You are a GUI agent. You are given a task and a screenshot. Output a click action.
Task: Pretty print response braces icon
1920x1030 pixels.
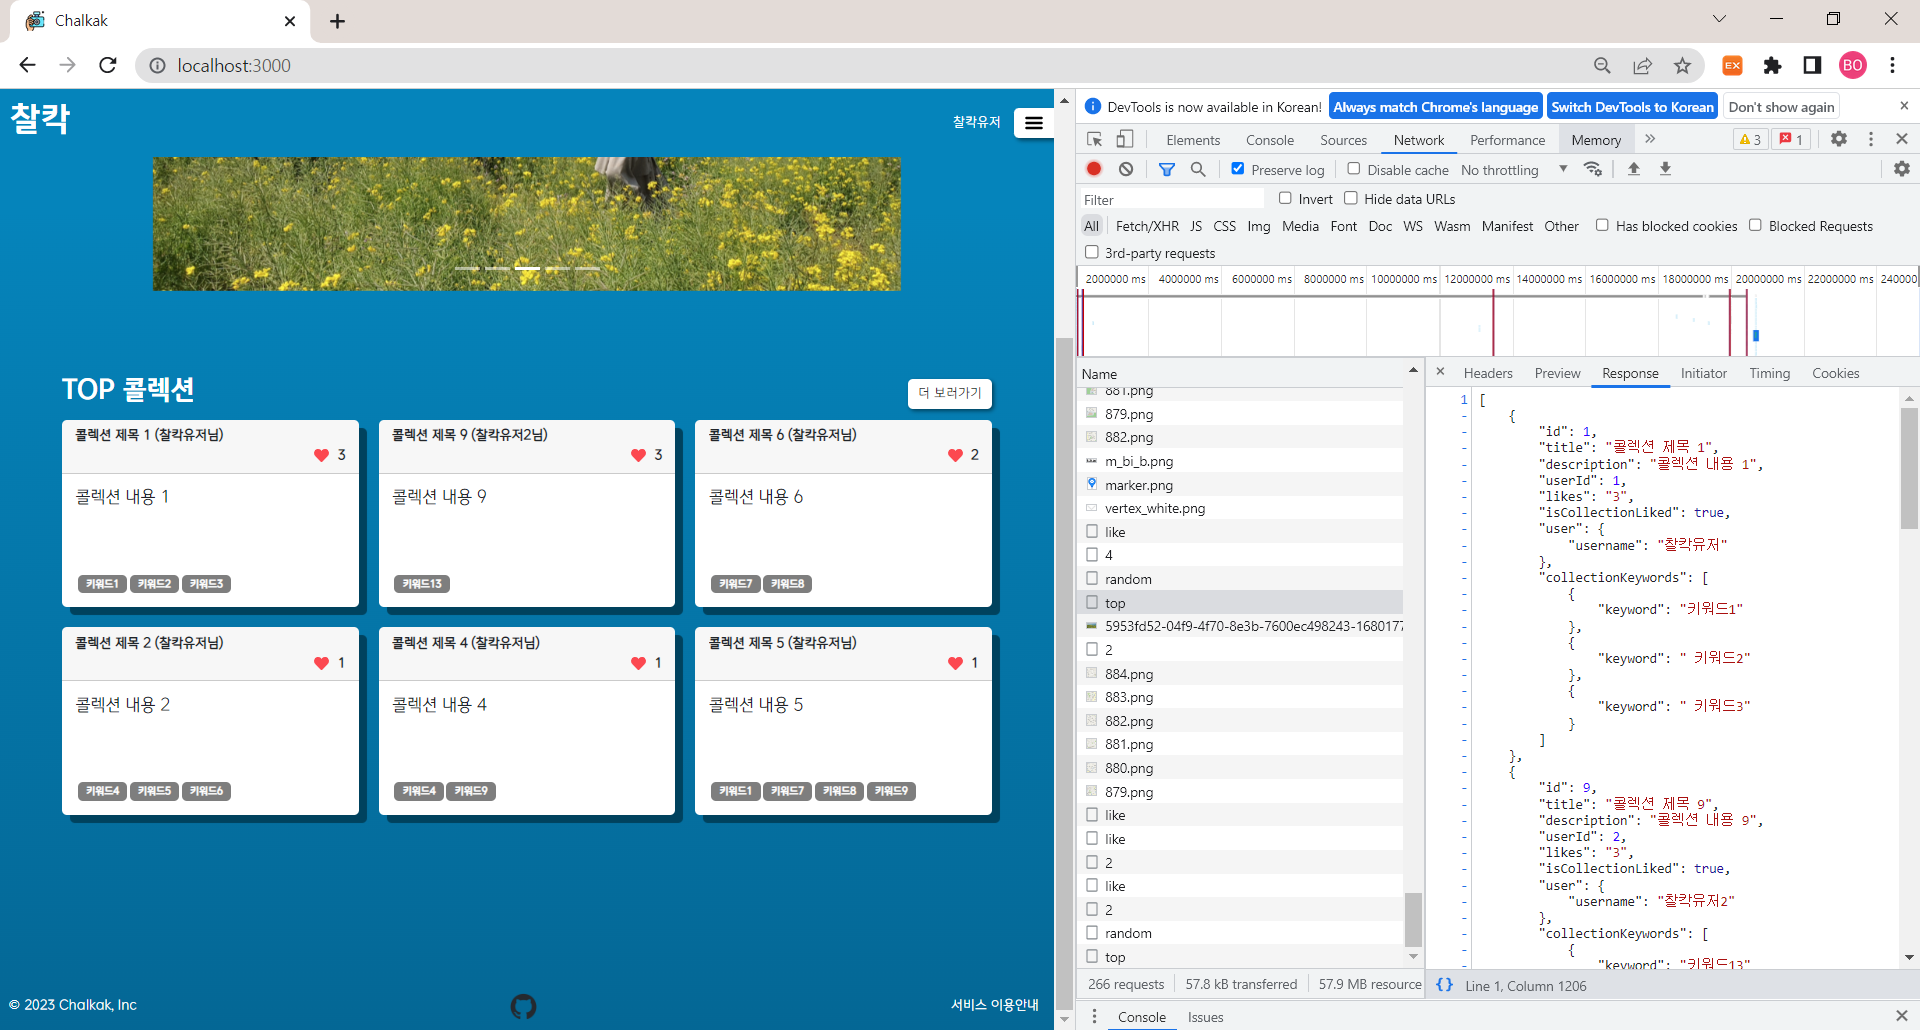(1444, 985)
